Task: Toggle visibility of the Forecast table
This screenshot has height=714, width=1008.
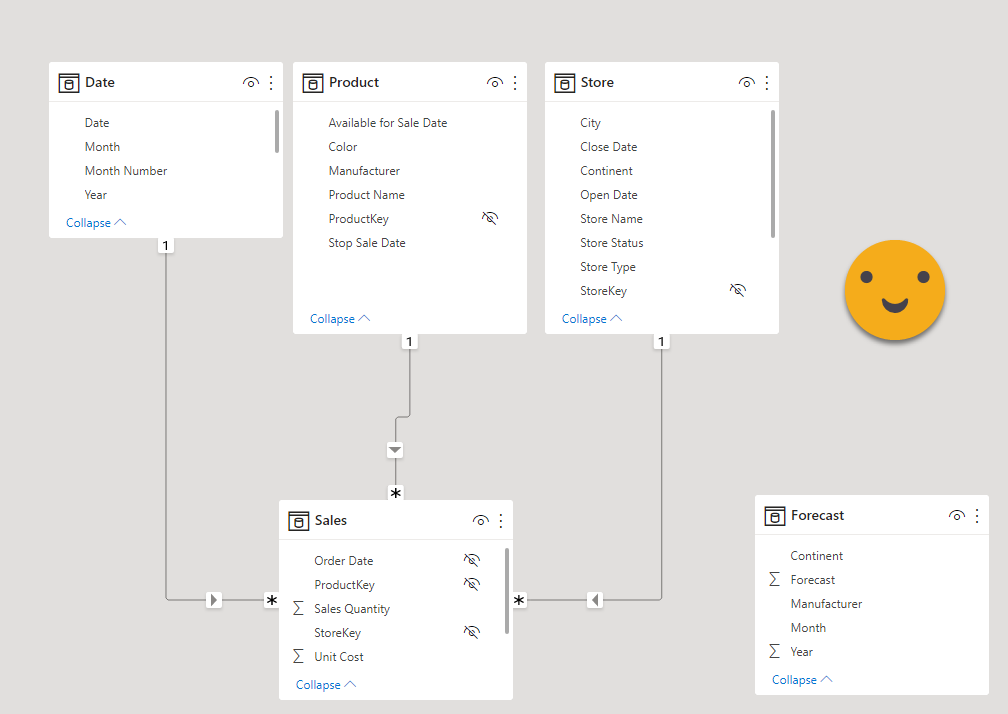Action: click(957, 516)
